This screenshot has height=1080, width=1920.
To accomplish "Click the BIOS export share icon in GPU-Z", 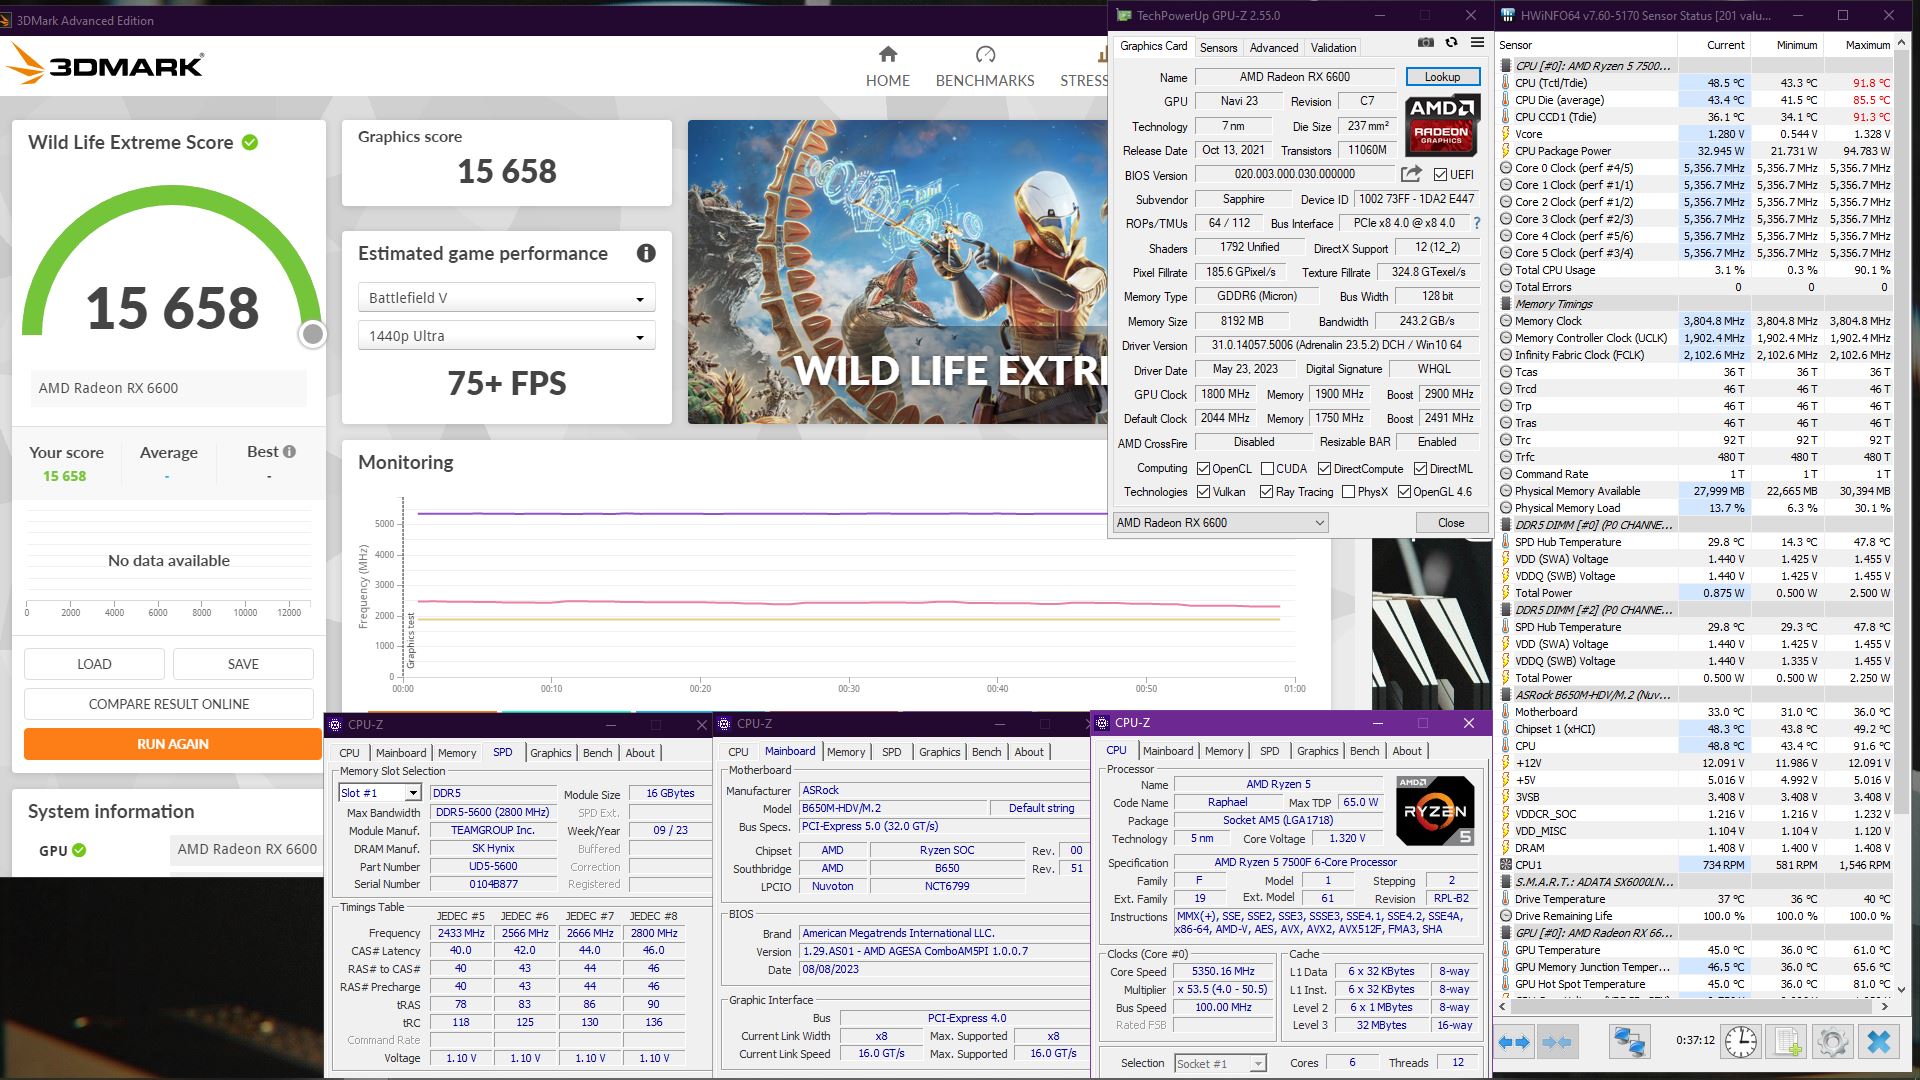I will click(x=1411, y=174).
